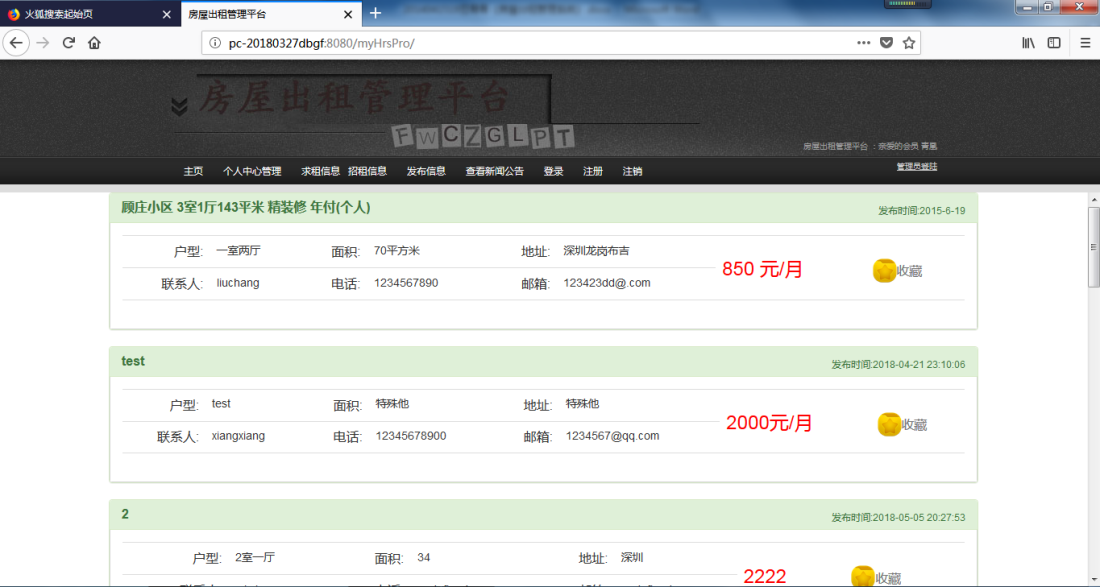Open the listing titled test

133,361
